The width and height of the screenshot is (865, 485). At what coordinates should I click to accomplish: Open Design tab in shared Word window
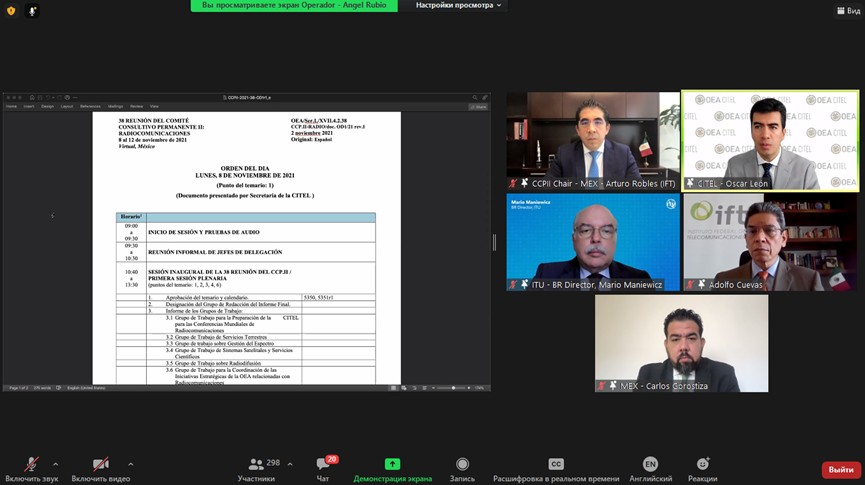pos(47,106)
